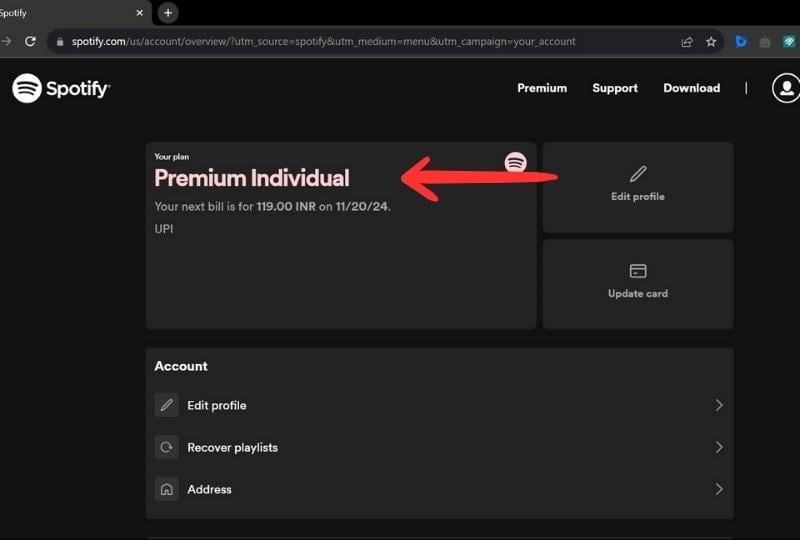800x540 pixels.
Task: Bookmark this page with star icon
Action: coord(711,42)
